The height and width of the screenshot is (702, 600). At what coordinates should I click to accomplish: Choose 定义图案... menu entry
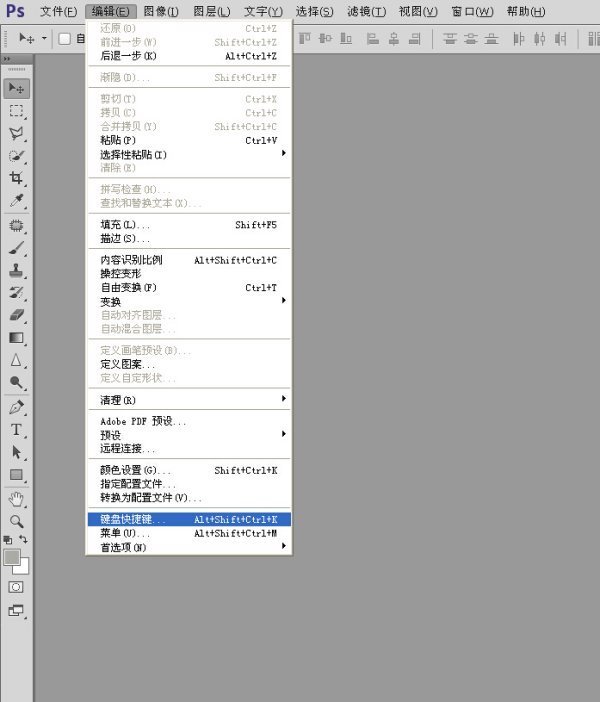click(189, 364)
